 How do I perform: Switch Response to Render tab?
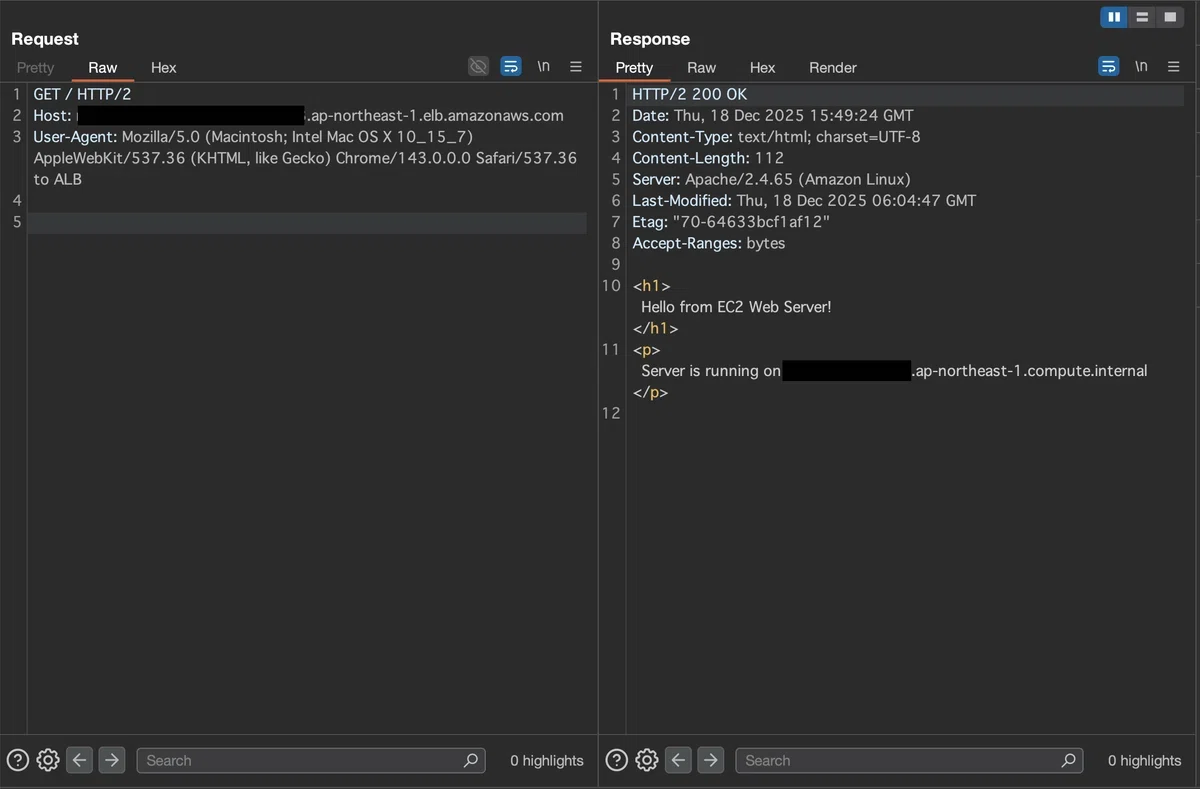833,67
